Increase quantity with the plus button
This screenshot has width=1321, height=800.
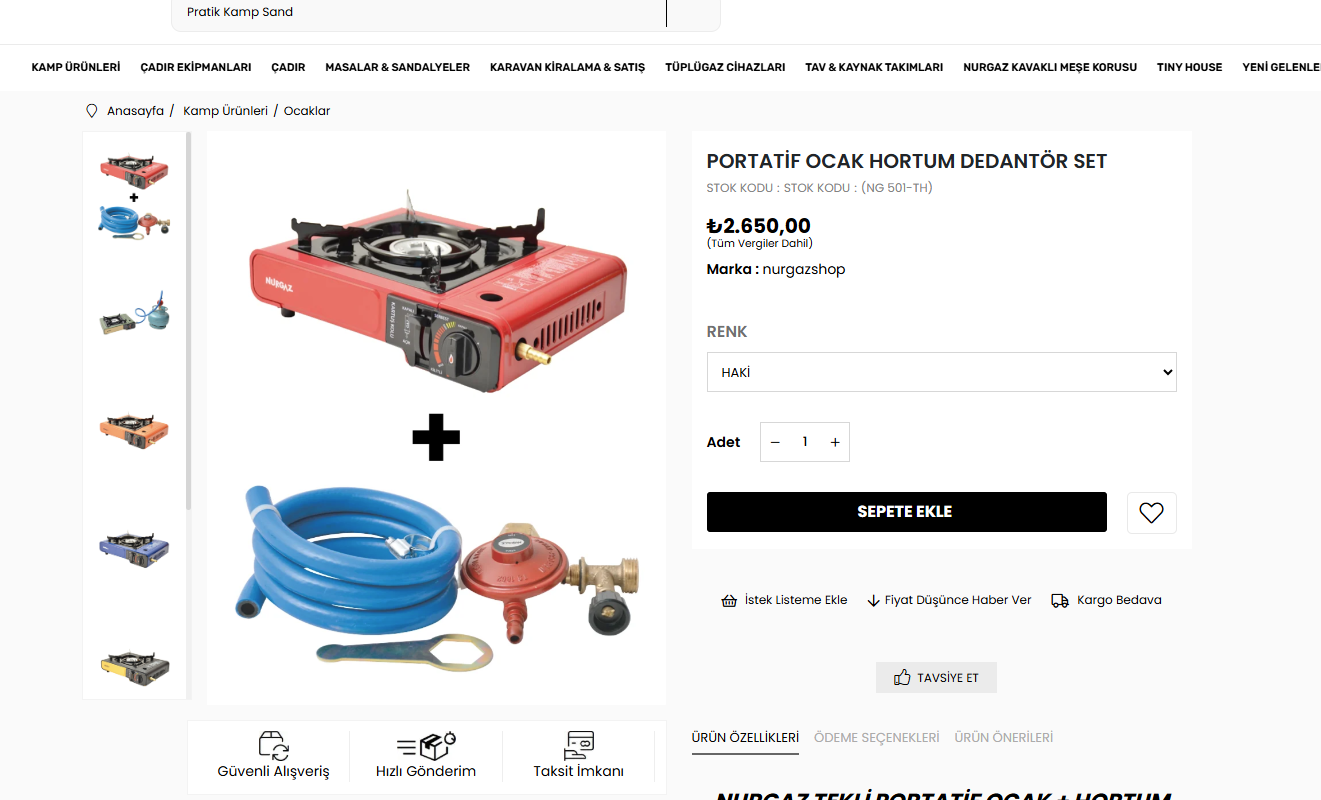coord(835,442)
